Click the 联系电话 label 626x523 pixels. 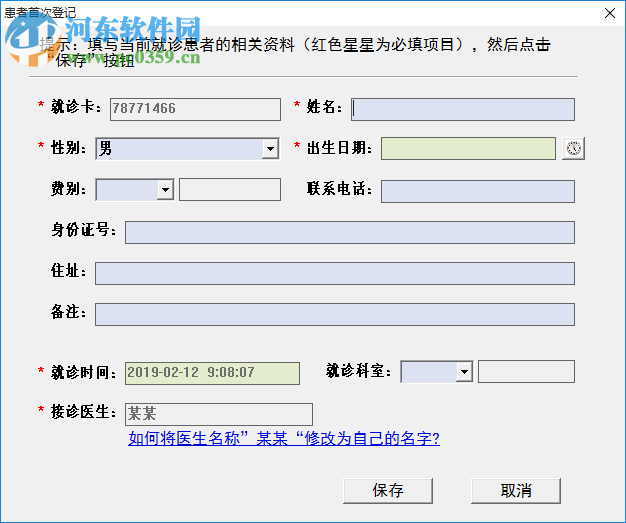pyautogui.click(x=339, y=189)
